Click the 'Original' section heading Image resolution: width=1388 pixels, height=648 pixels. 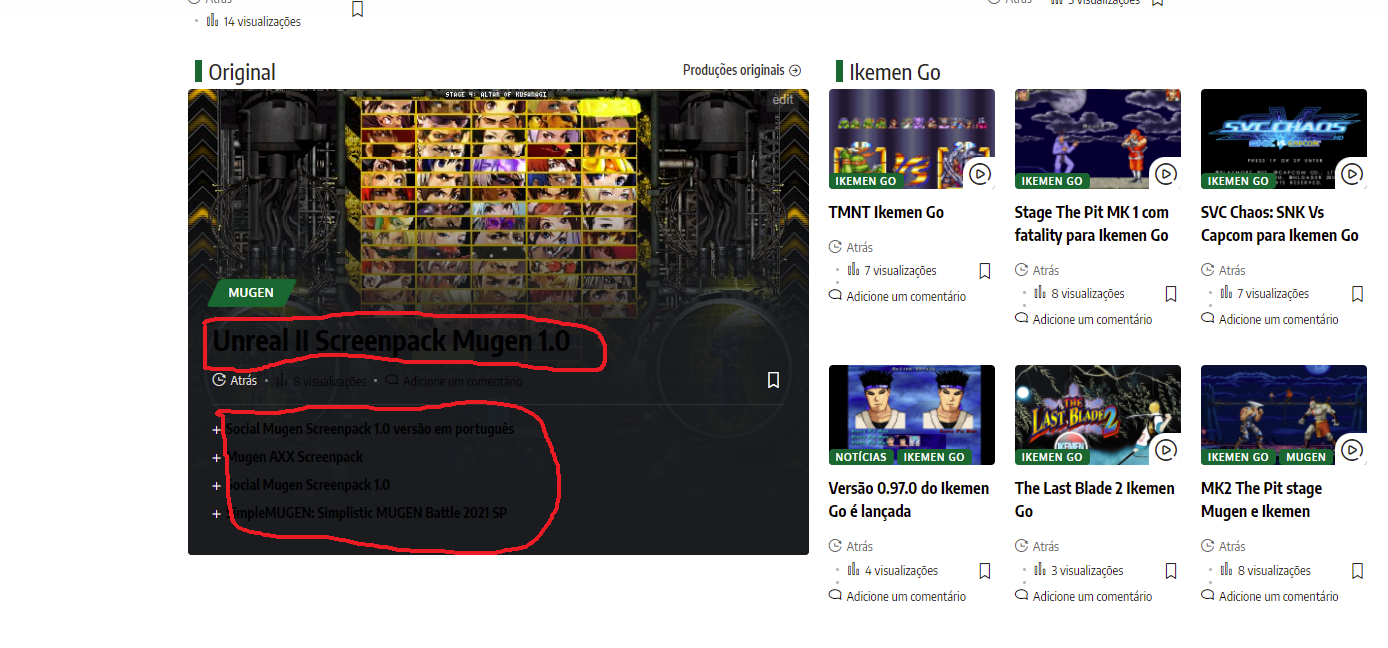tap(241, 72)
